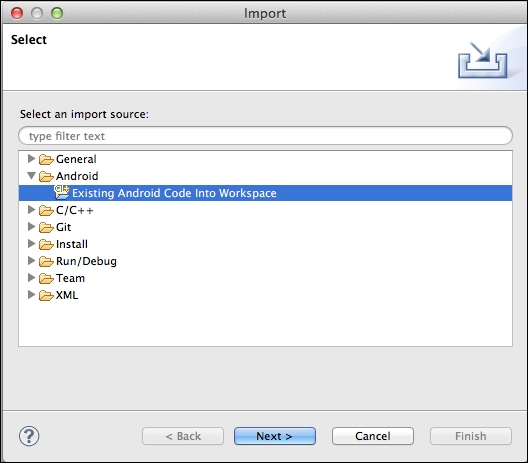
Task: Click the Cancel button
Action: tap(373, 436)
